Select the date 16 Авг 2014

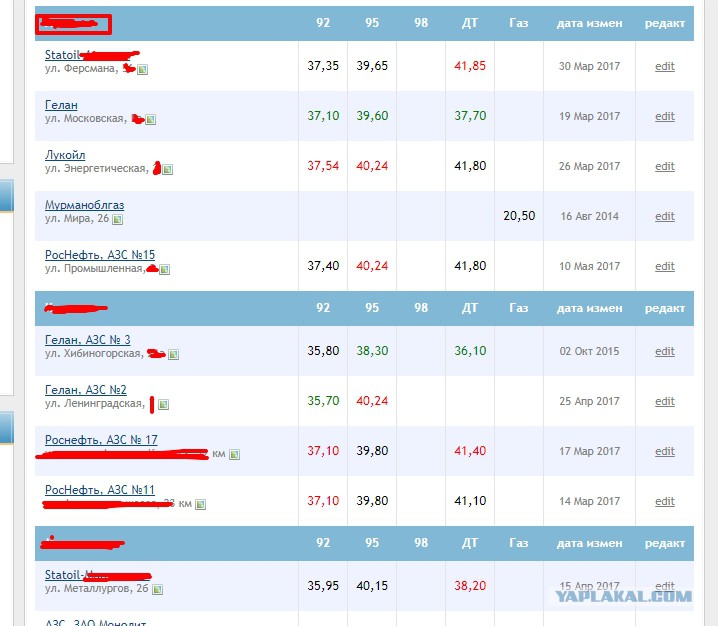coord(589,216)
